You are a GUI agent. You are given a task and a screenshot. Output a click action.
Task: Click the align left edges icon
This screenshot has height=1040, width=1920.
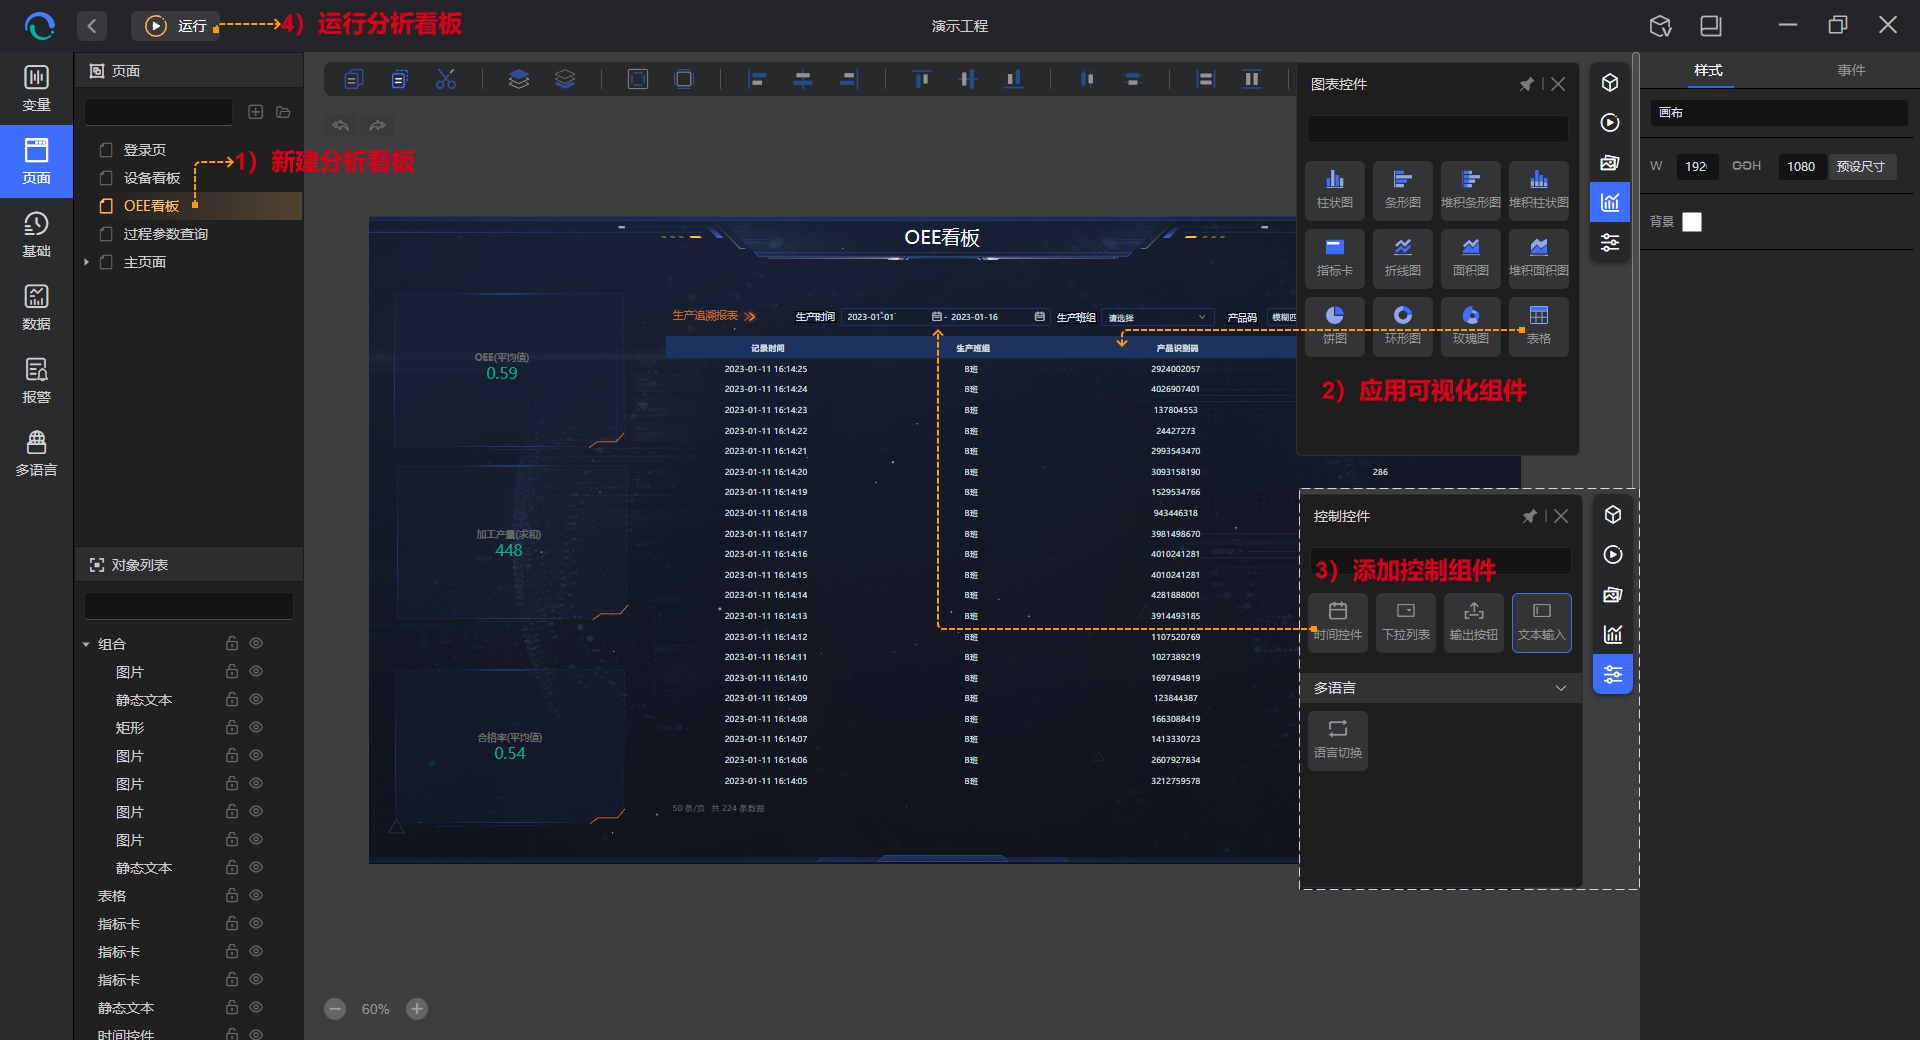pos(758,79)
